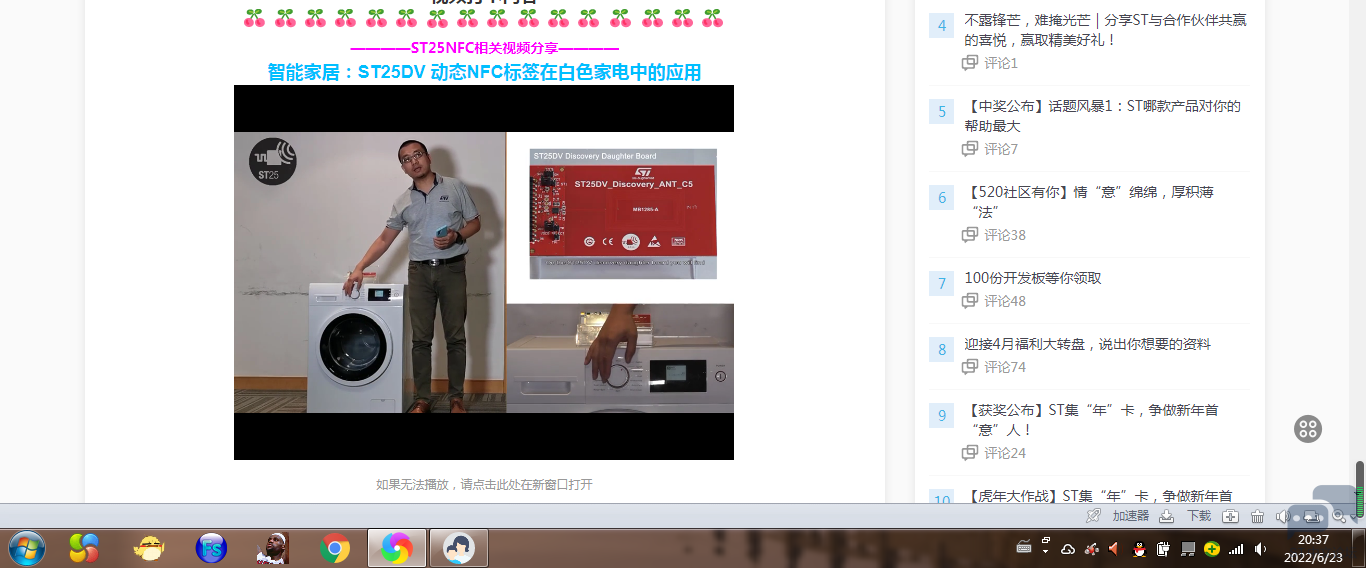
Task: Open 【520社区有你】 article
Action: pos(1089,202)
